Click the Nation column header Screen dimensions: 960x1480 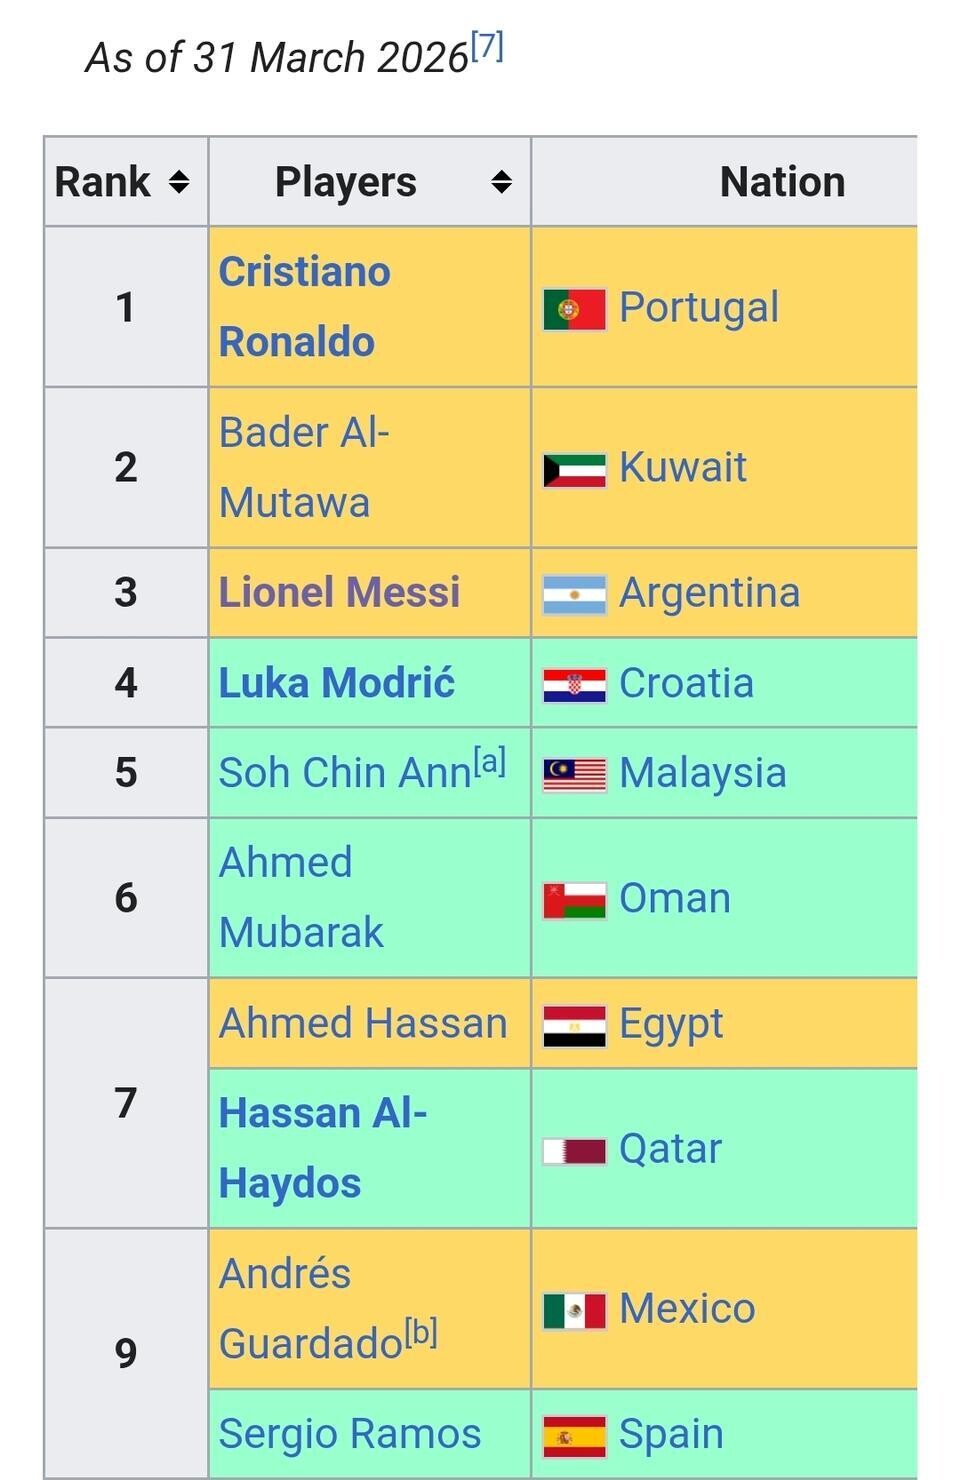click(x=782, y=182)
